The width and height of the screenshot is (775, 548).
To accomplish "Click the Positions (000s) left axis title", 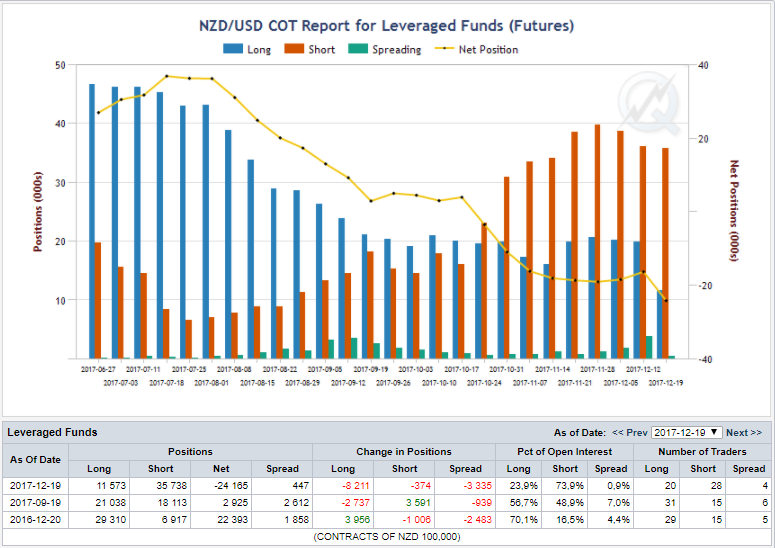I will coord(38,211).
